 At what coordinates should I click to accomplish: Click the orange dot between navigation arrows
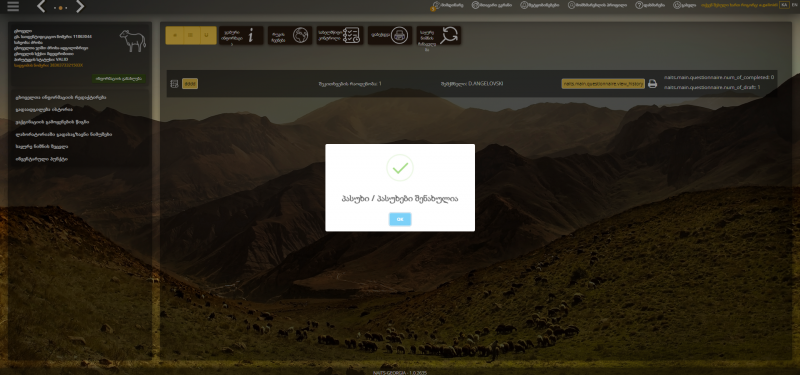coord(61,8)
